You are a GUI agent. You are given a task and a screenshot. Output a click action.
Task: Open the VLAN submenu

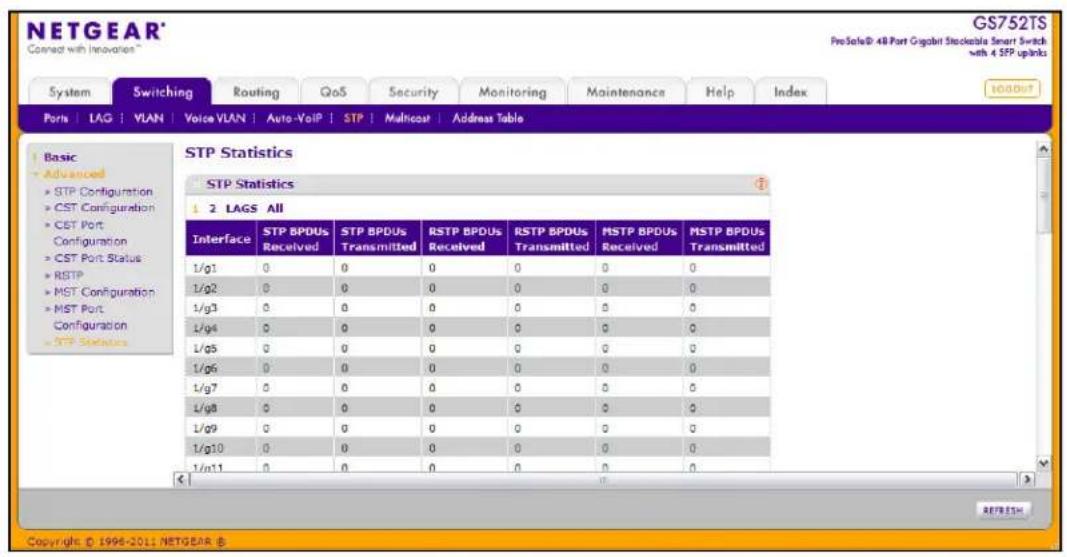click(148, 118)
